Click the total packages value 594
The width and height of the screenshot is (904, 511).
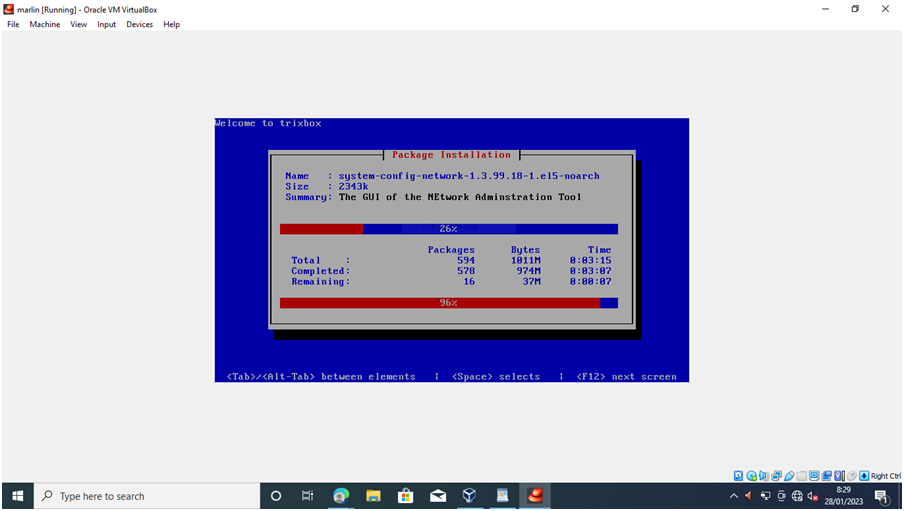pyautogui.click(x=466, y=260)
